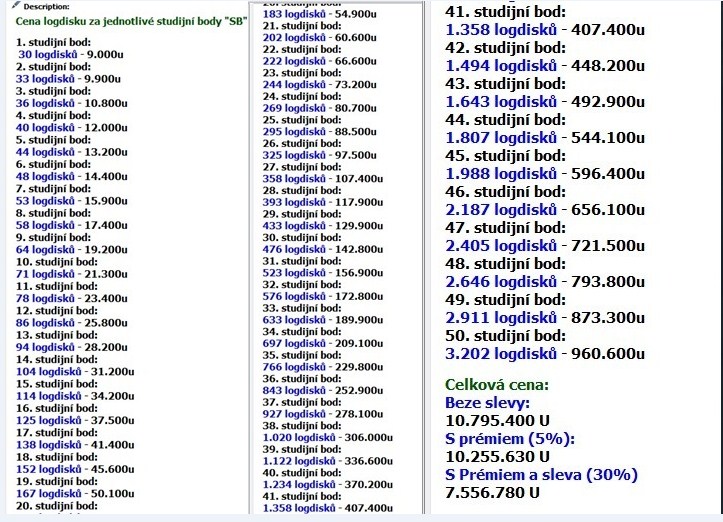Click the total "10.795.400 U"
The height and width of the screenshot is (522, 723).
498,421
